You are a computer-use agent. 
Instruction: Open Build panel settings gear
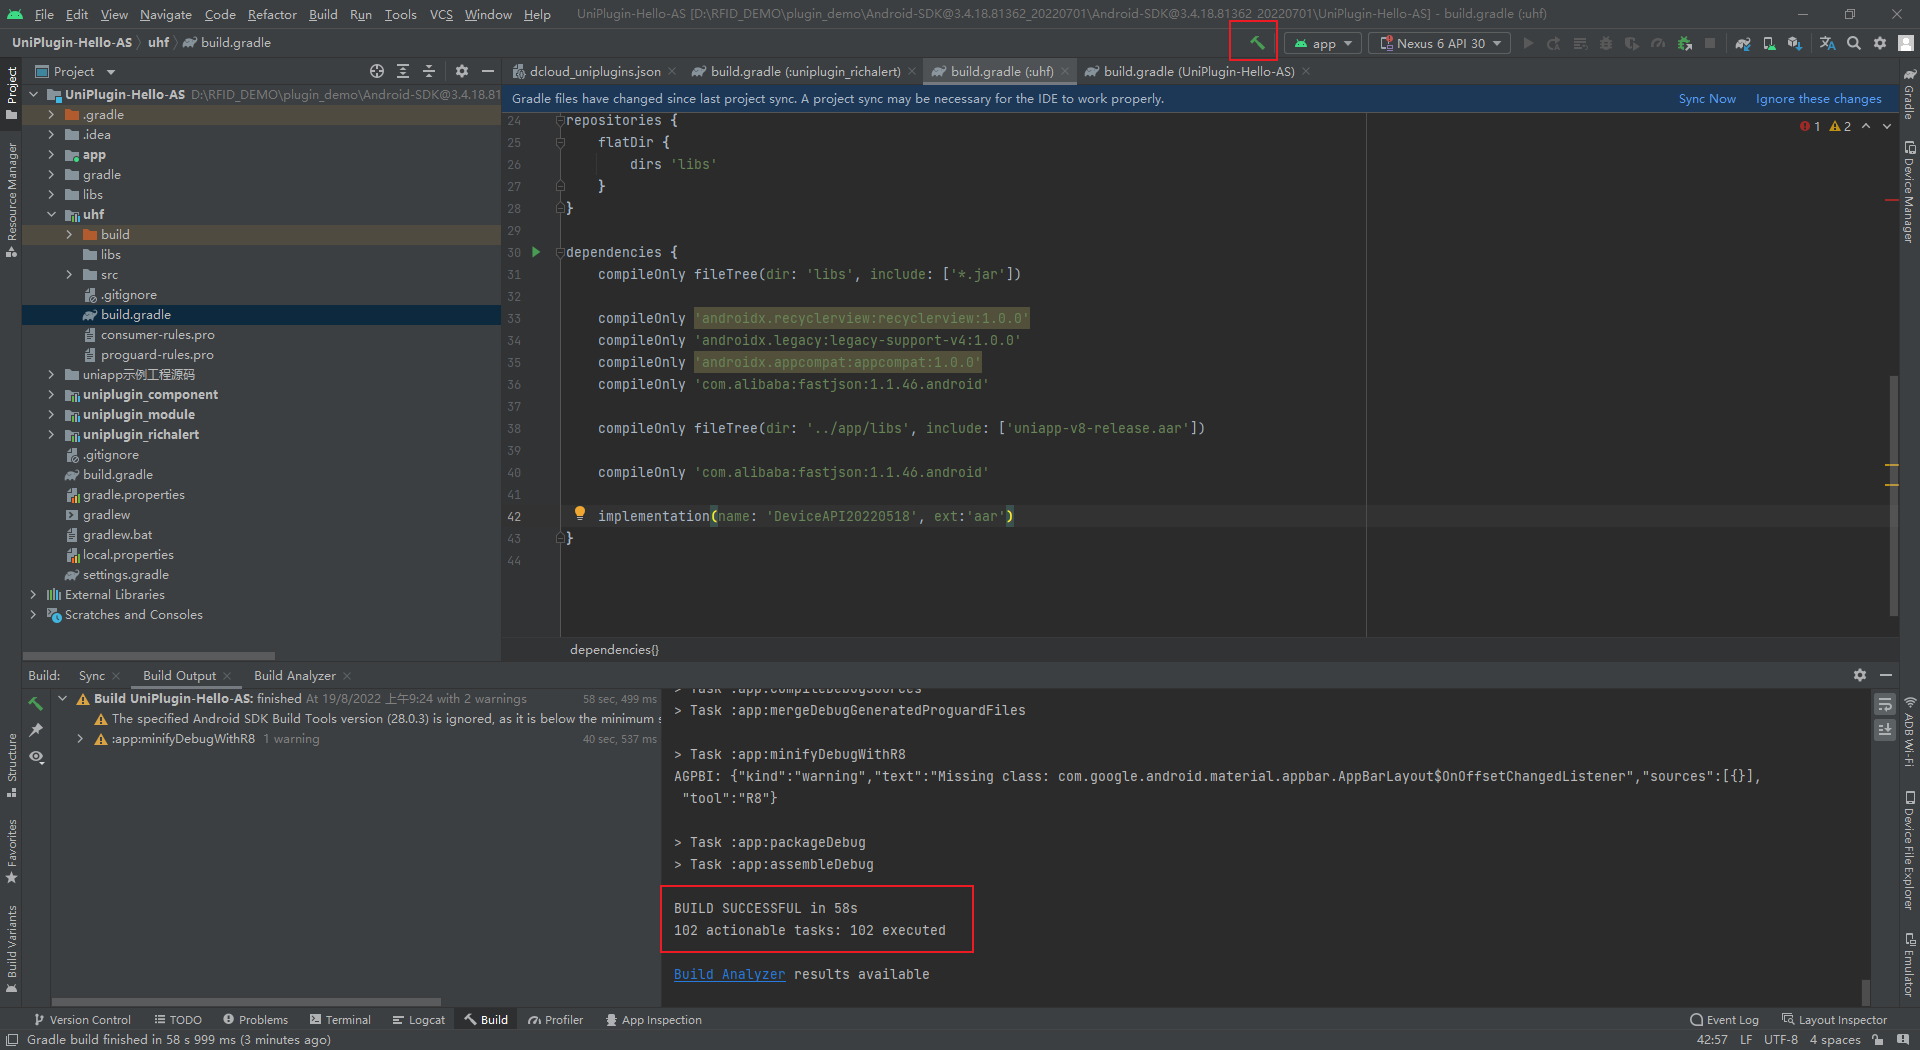[x=1860, y=675]
